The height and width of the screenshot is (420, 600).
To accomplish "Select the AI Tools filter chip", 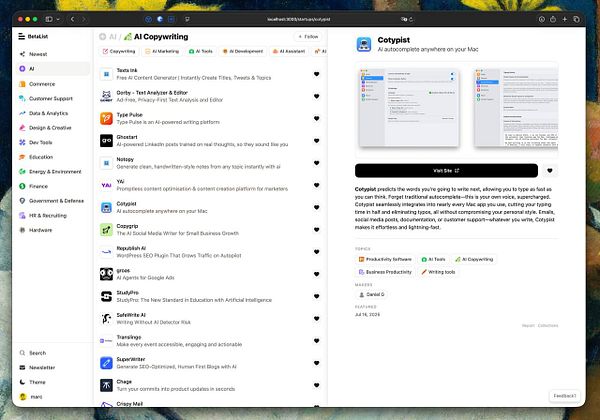I will (x=201, y=51).
